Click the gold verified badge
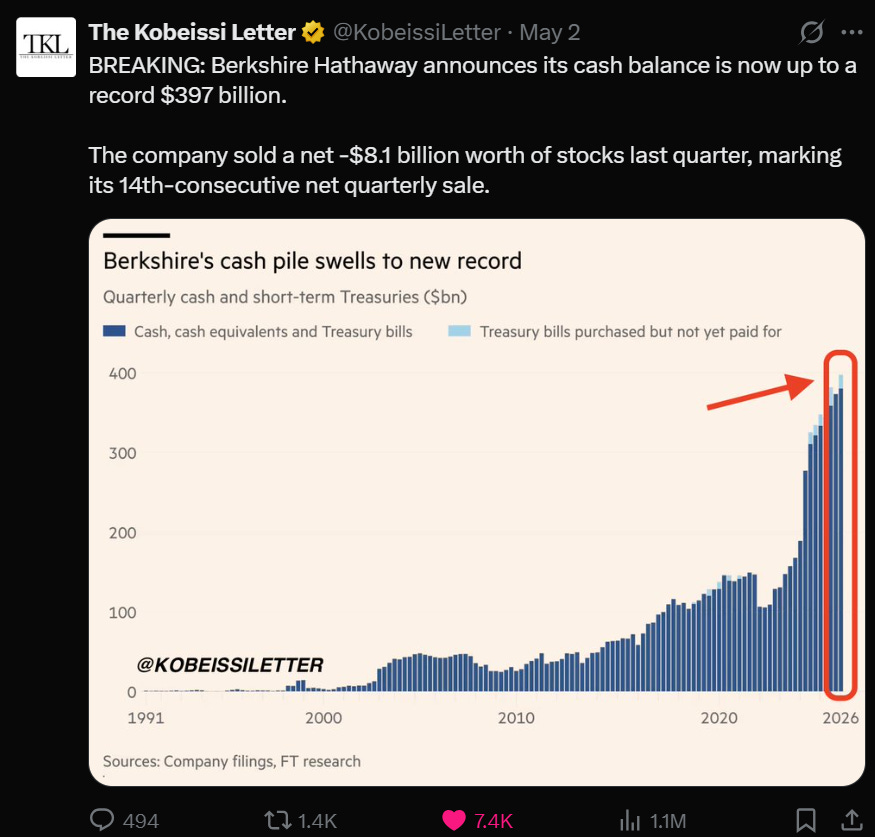 click(x=313, y=32)
